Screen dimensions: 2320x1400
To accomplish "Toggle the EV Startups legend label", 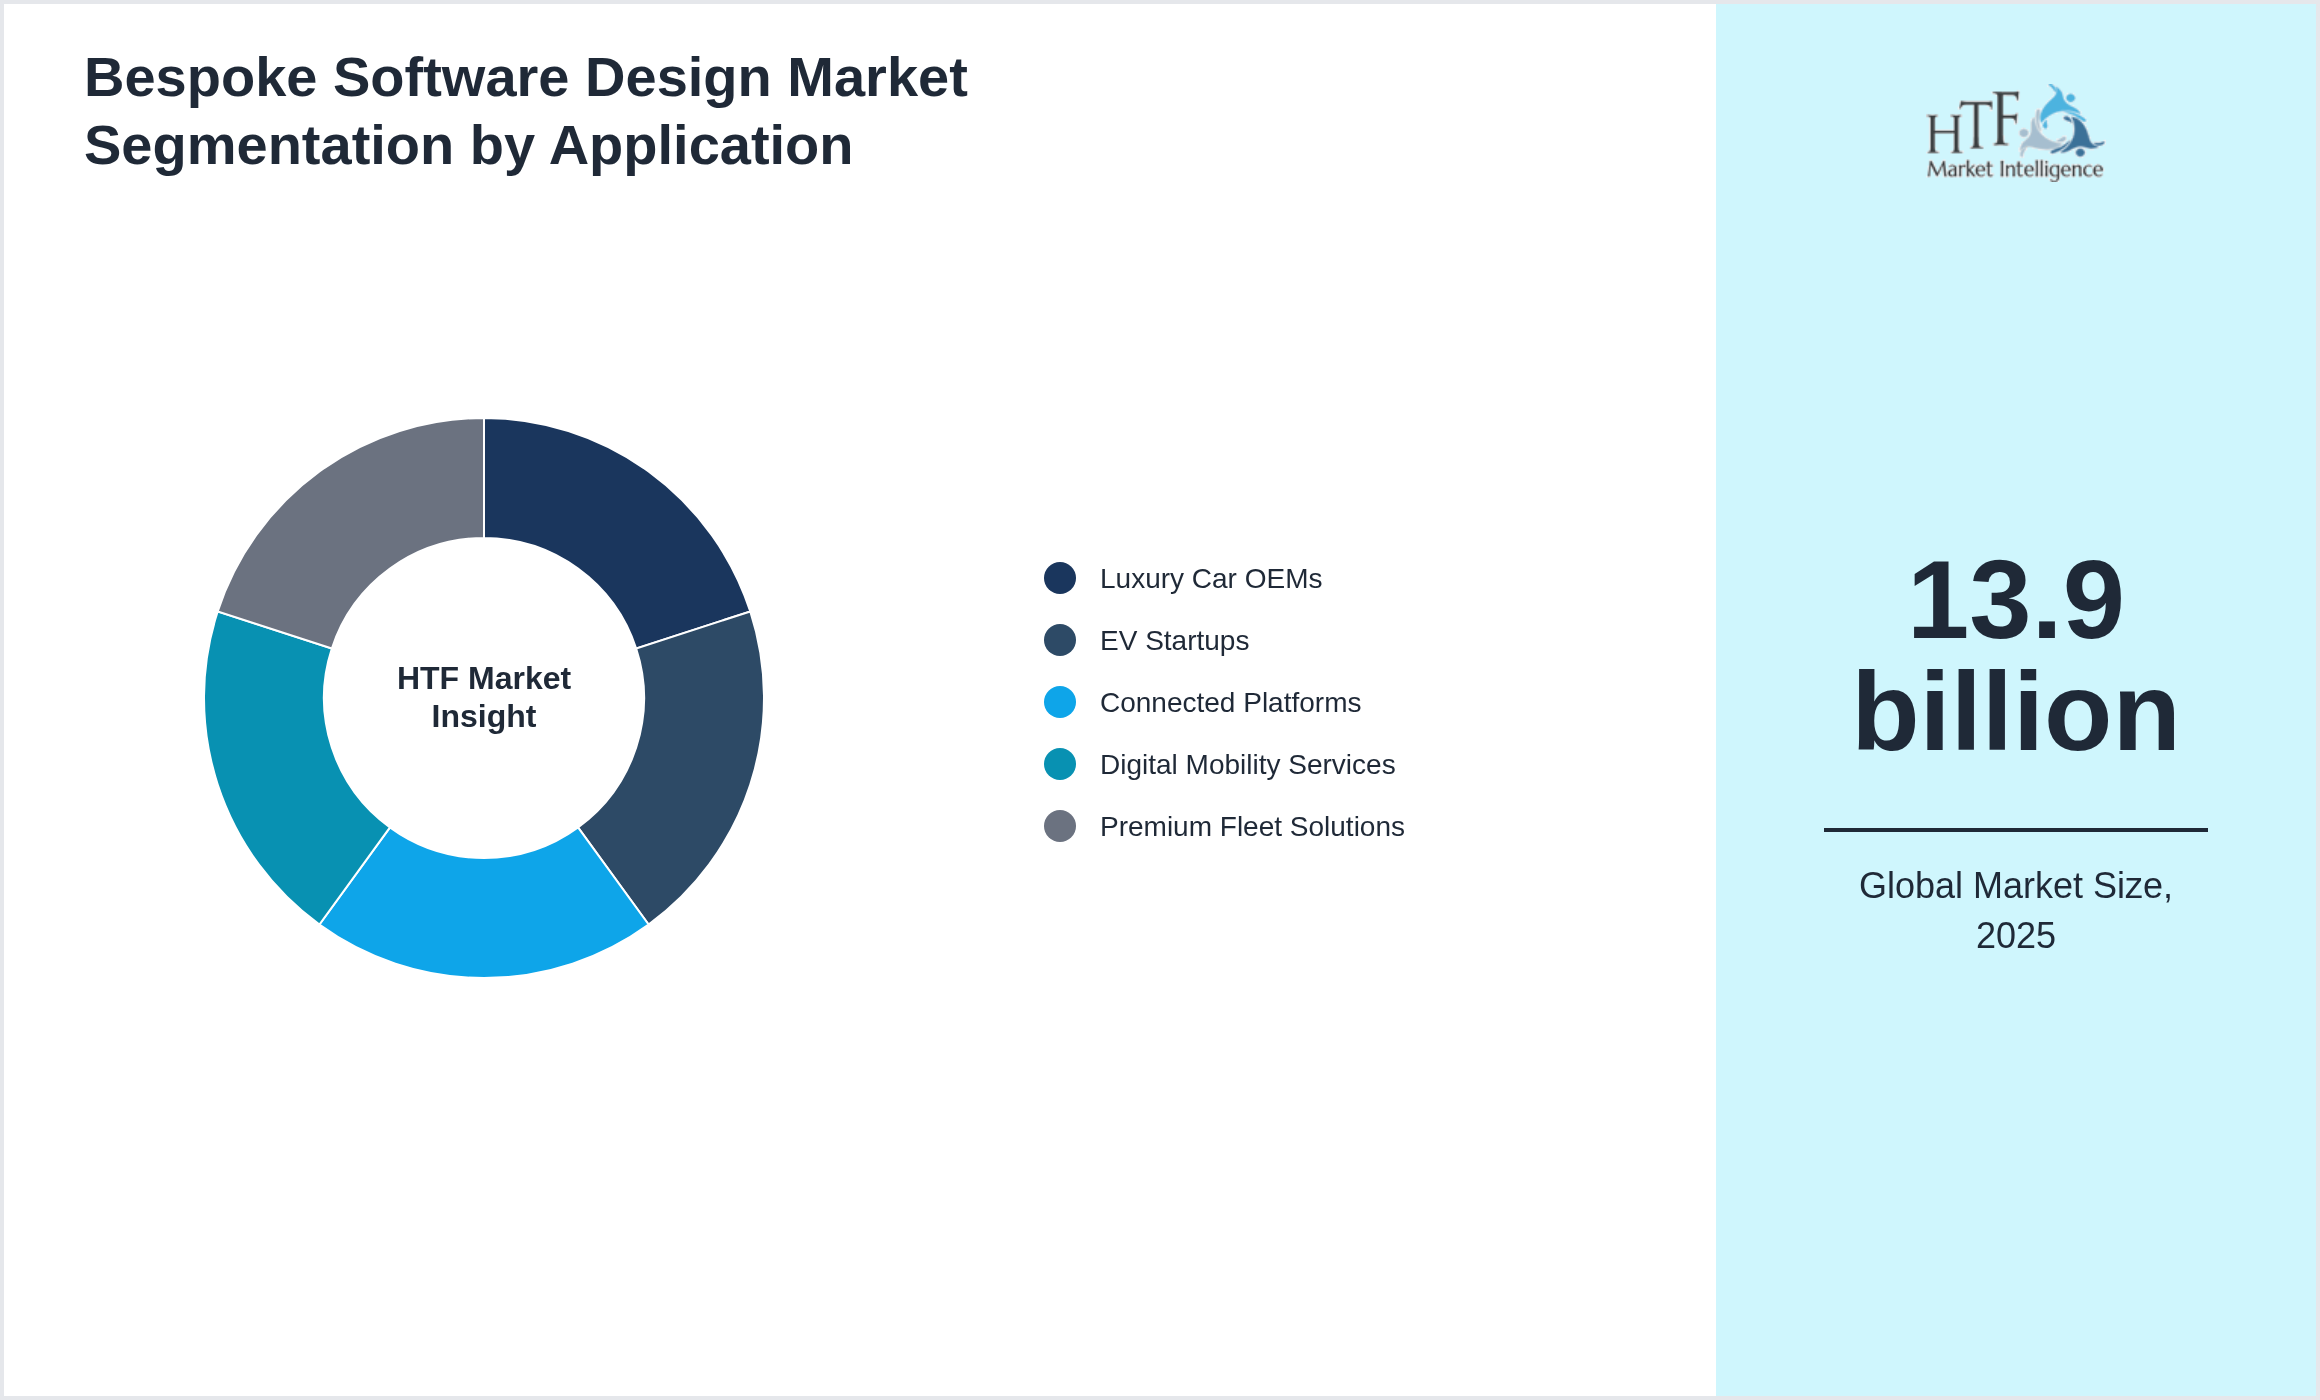I will click(1174, 641).
